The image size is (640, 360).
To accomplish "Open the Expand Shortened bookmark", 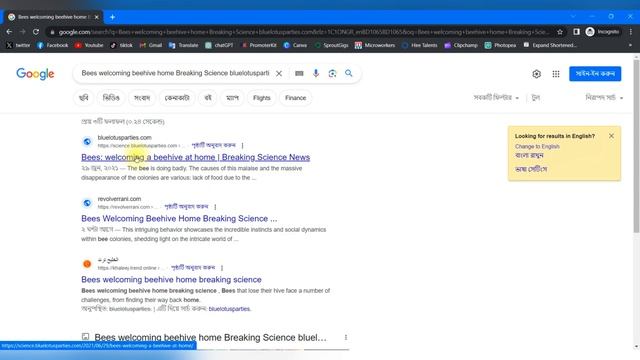I will click(550, 45).
